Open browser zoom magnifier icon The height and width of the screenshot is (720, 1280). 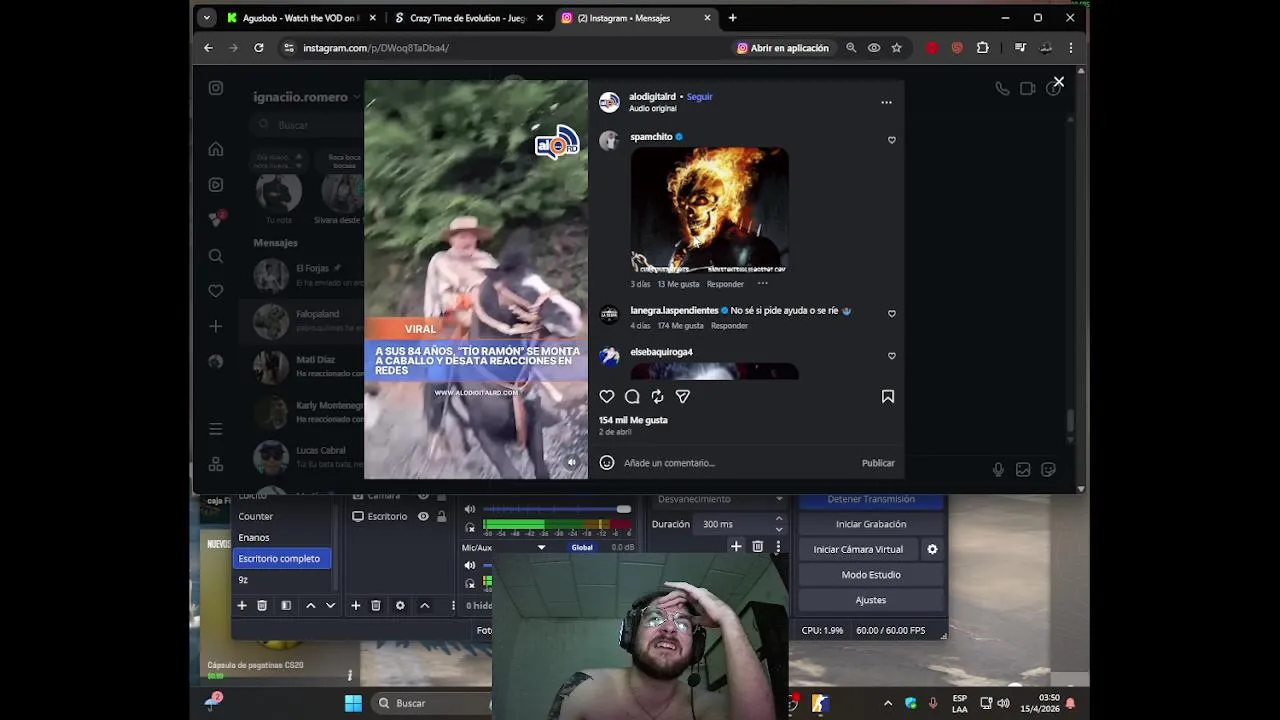pos(851,48)
